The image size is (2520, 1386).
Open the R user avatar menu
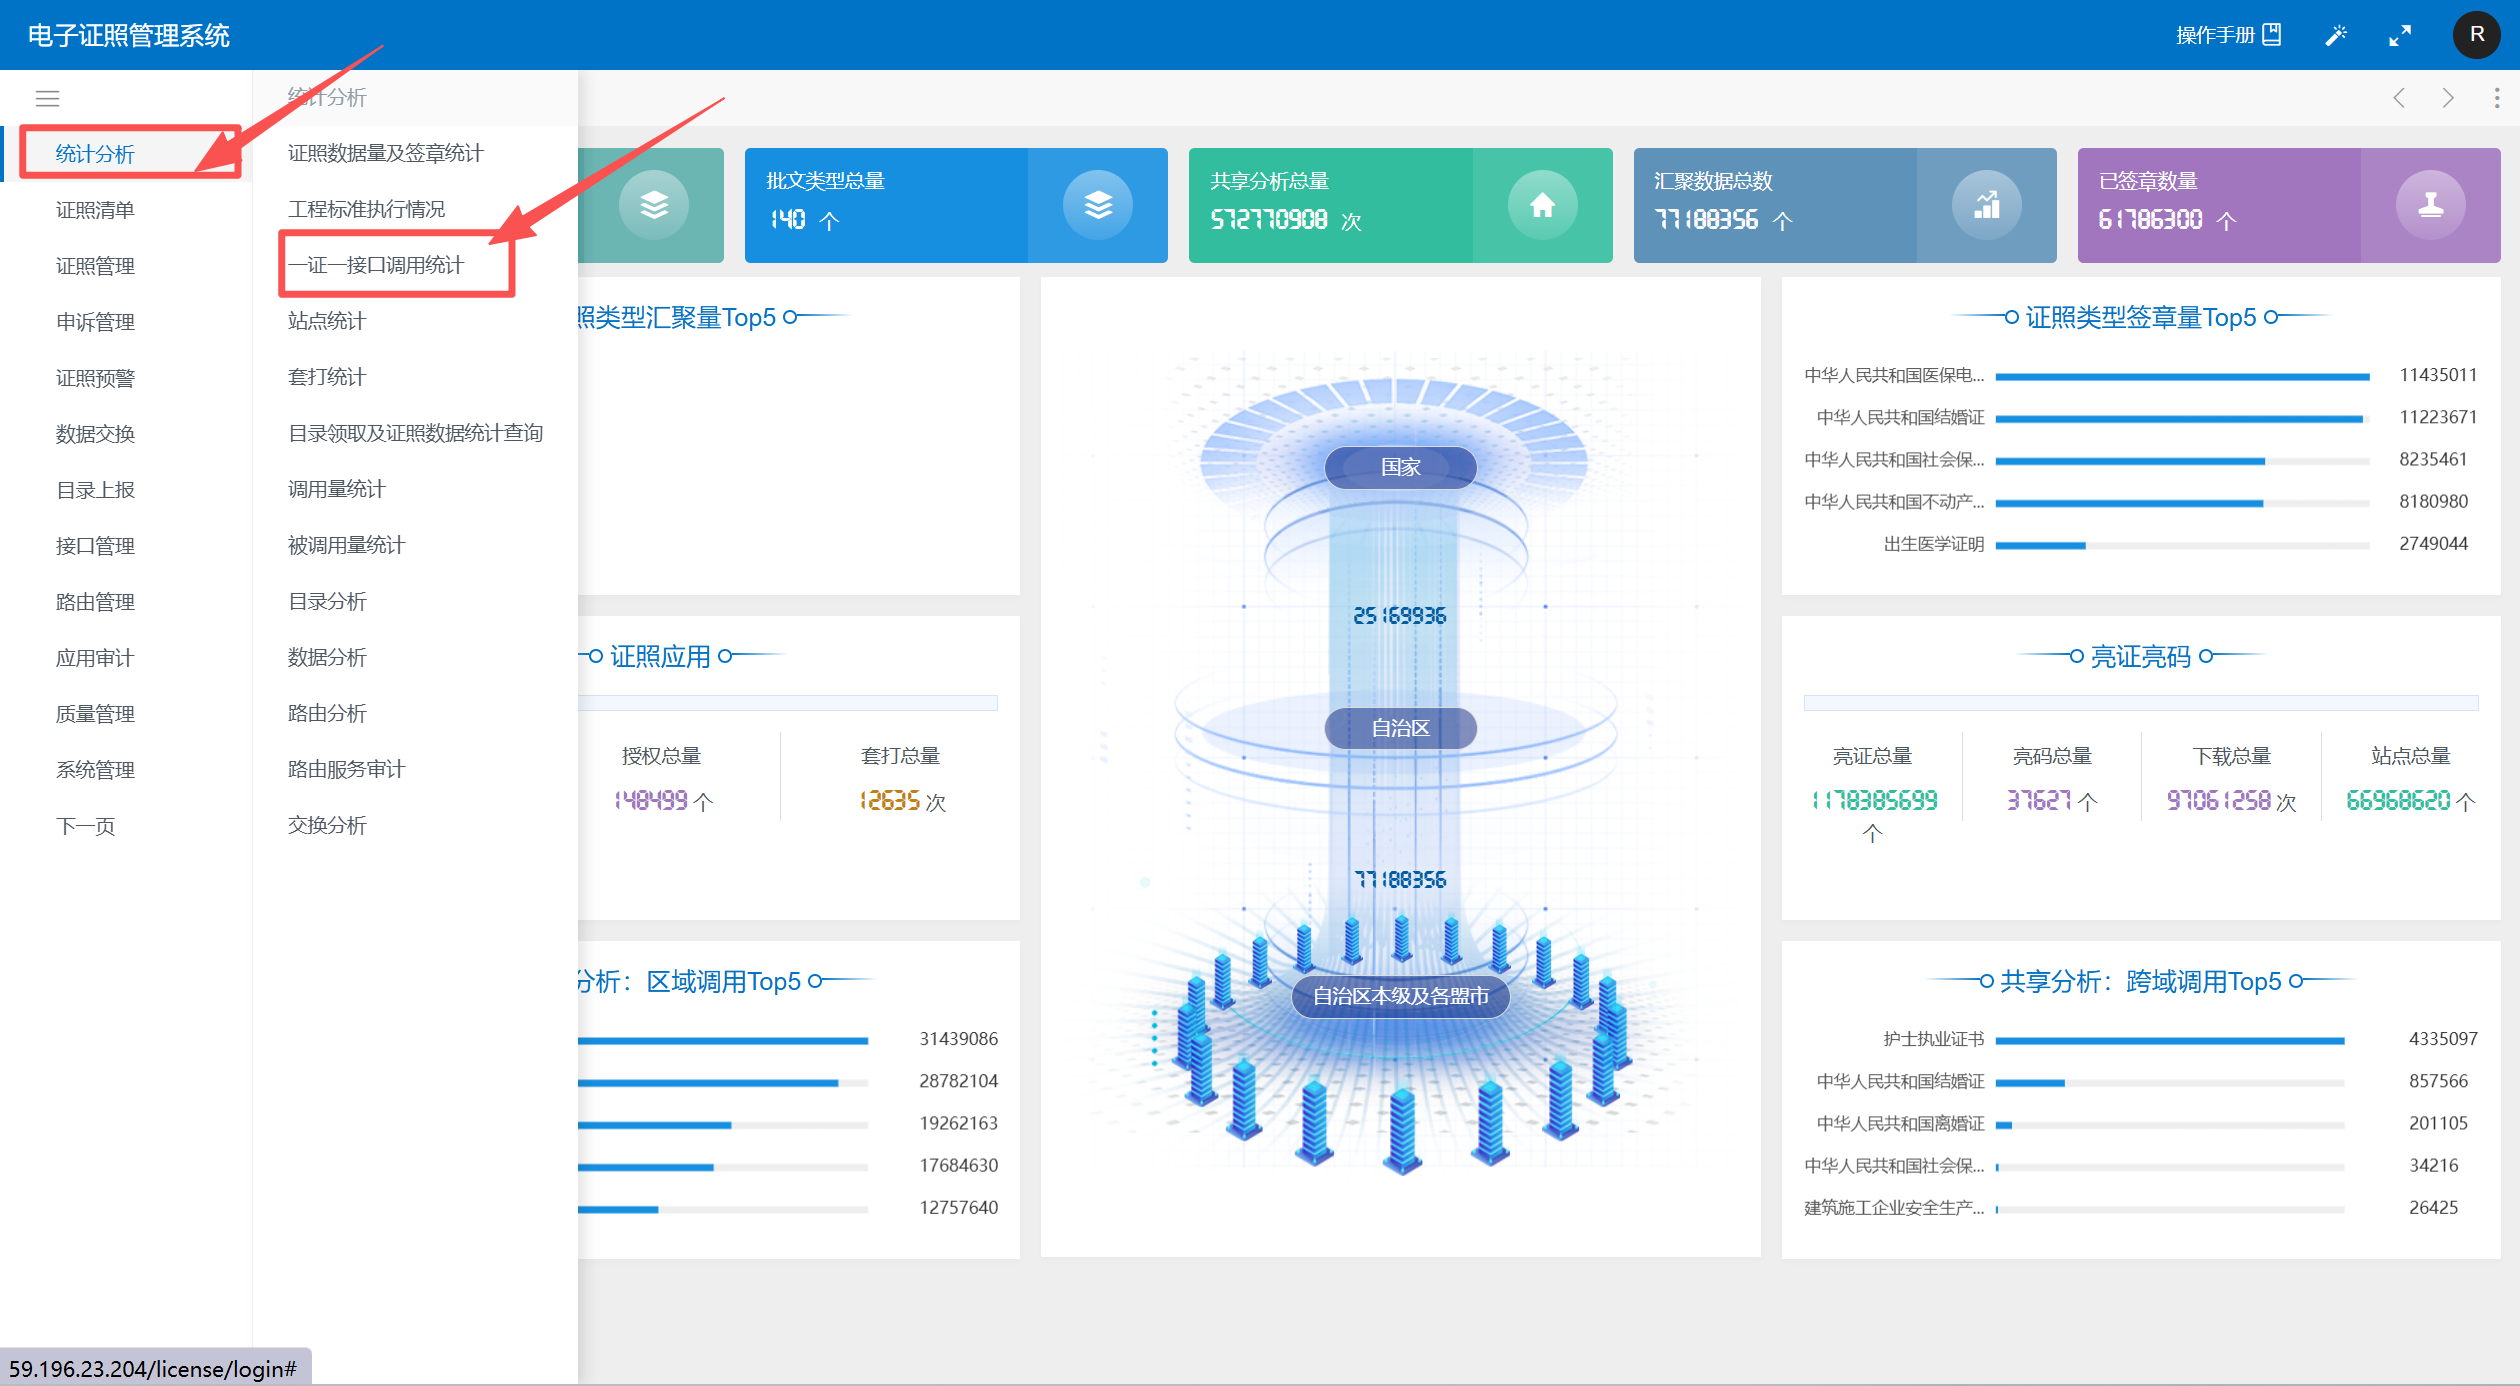click(2476, 35)
